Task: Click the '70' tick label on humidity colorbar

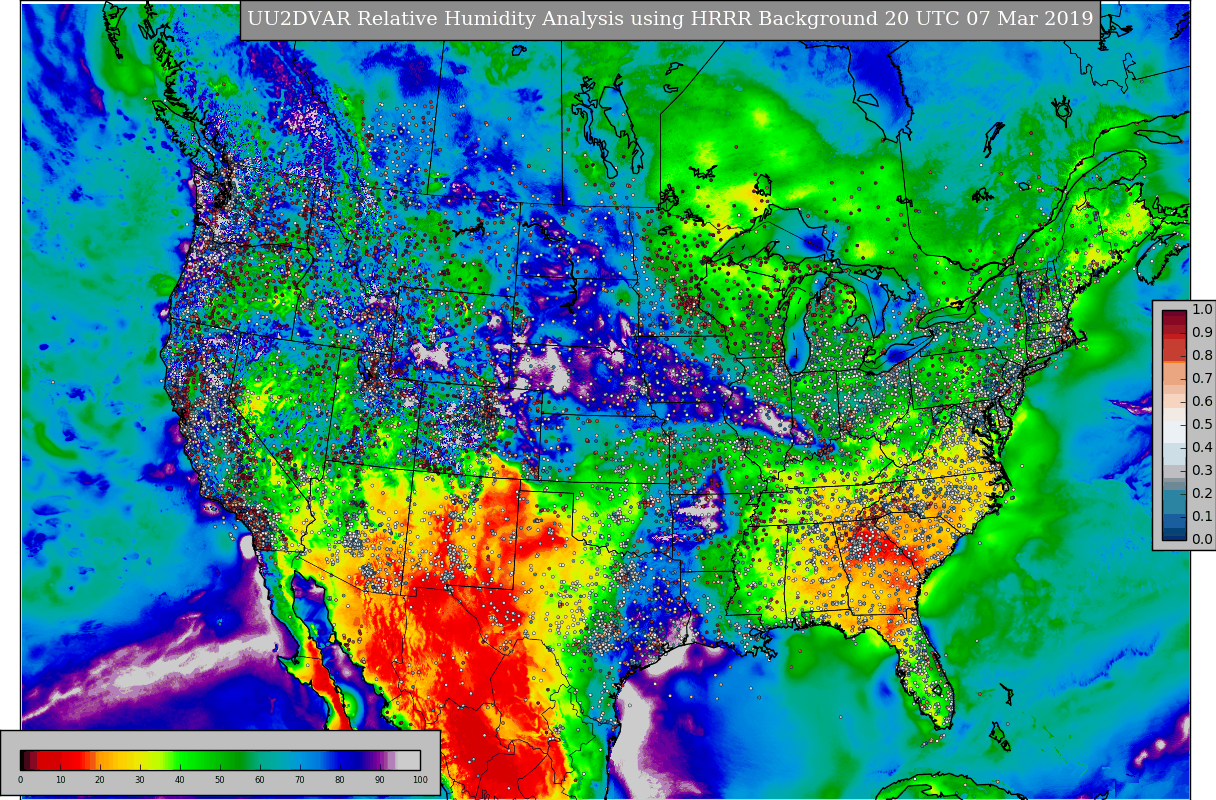Action: pos(300,780)
